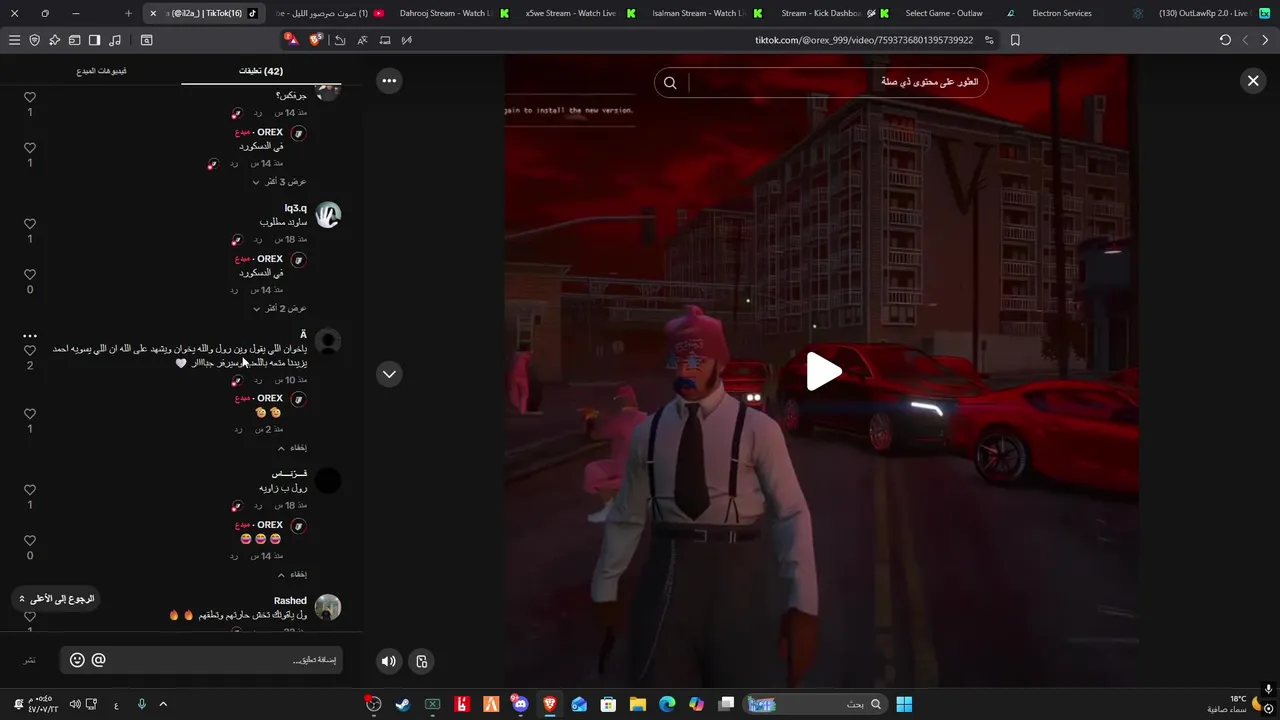The width and height of the screenshot is (1280, 720).
Task: Open OREX creator name in last reply
Action: pyautogui.click(x=270, y=525)
